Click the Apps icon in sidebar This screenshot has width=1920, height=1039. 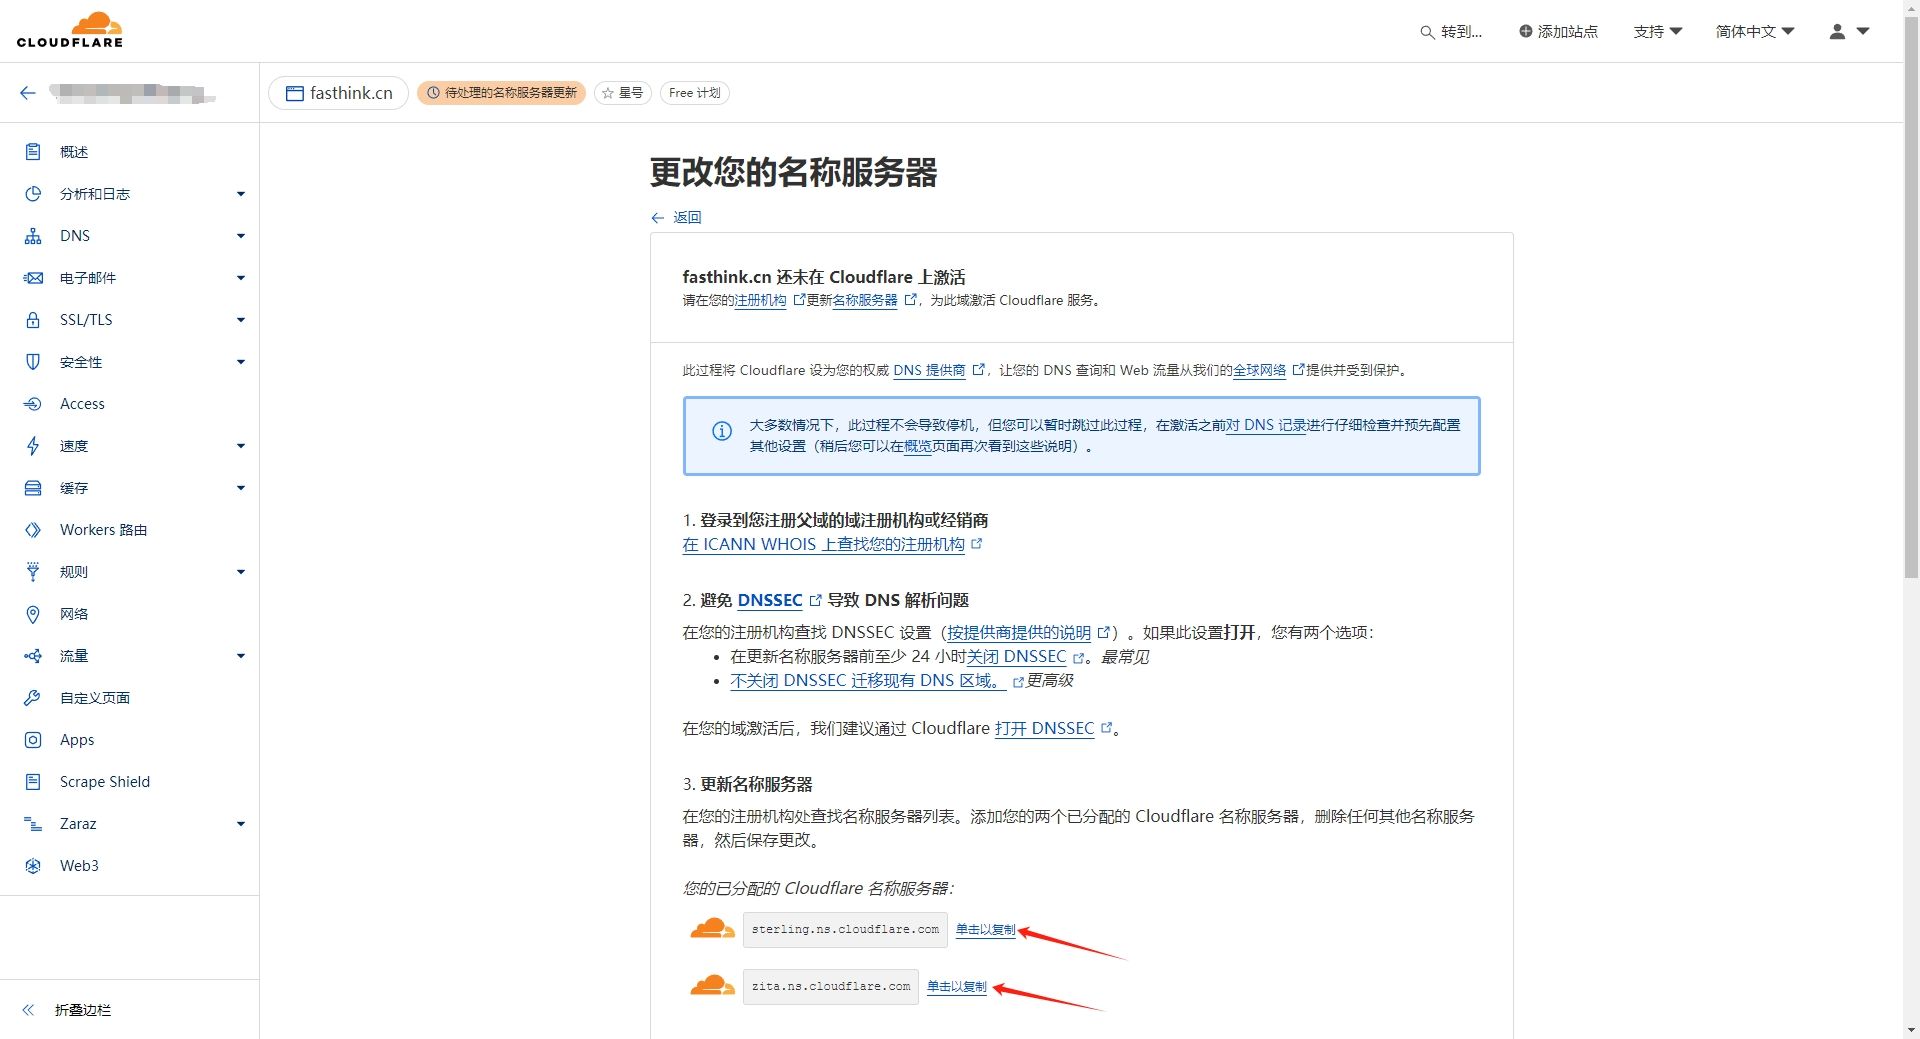pyautogui.click(x=33, y=740)
